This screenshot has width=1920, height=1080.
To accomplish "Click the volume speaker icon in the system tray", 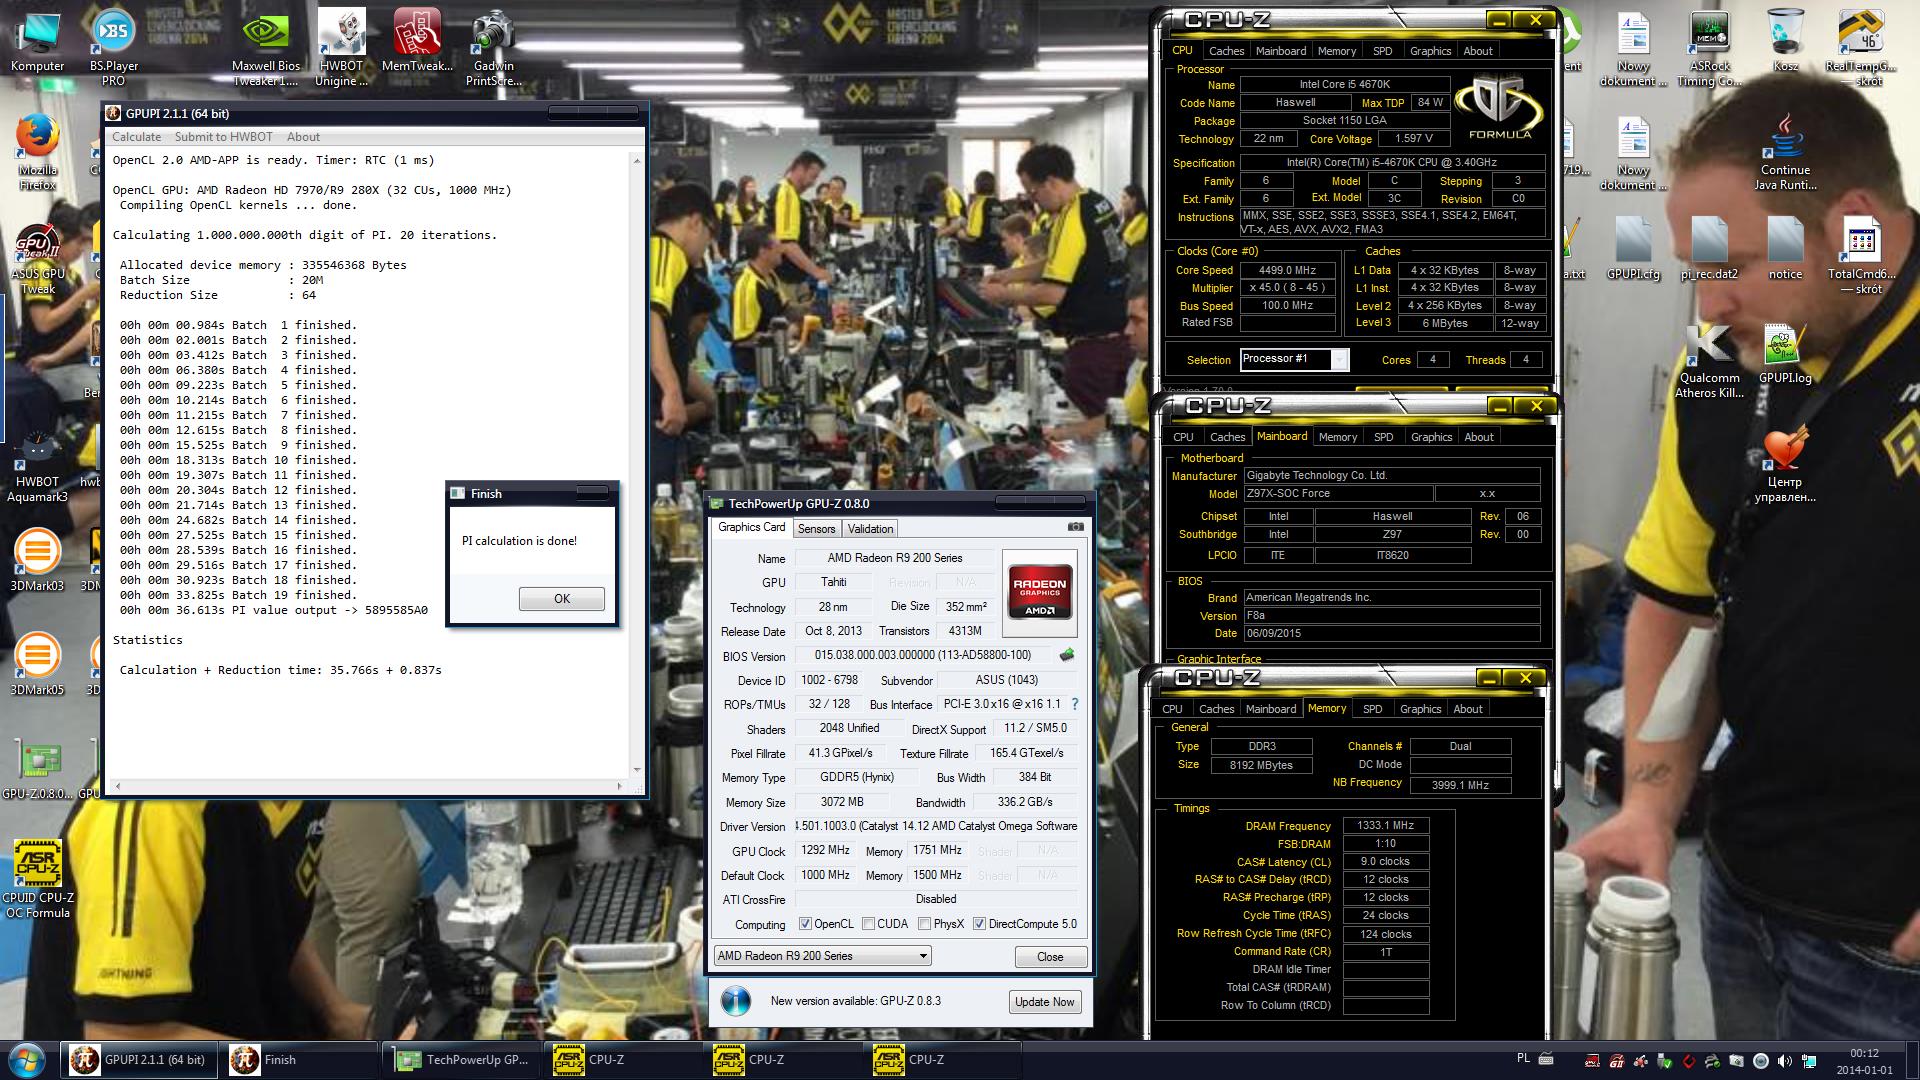I will point(1786,1061).
